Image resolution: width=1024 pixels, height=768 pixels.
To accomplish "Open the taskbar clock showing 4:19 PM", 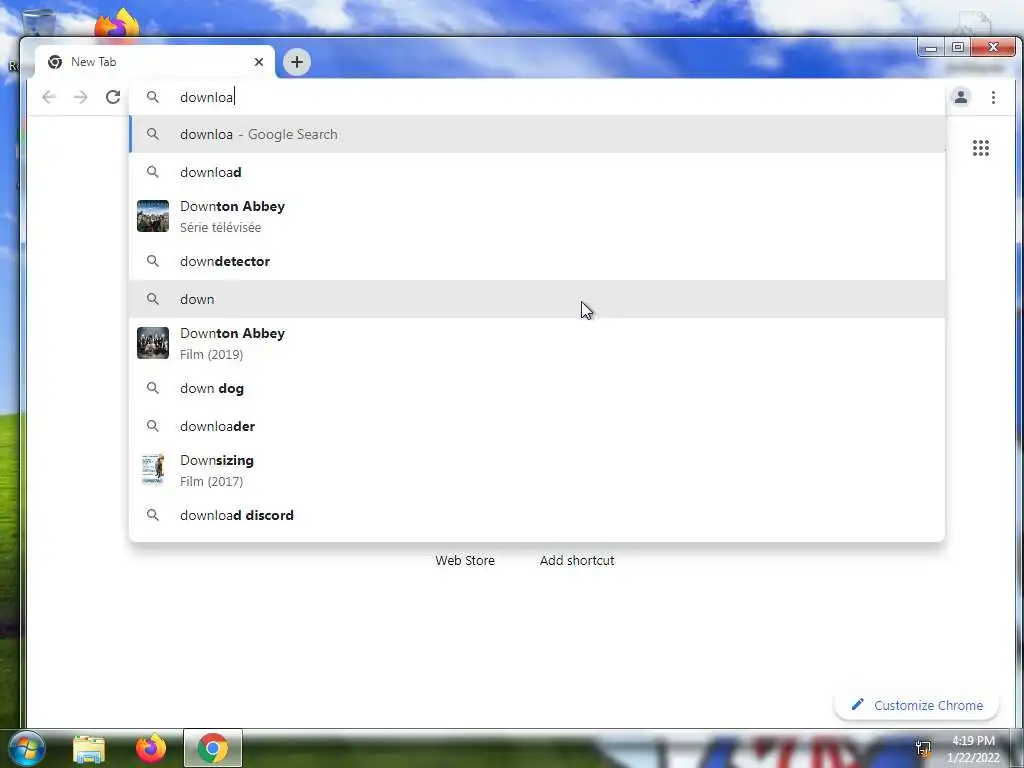I will coord(973,749).
